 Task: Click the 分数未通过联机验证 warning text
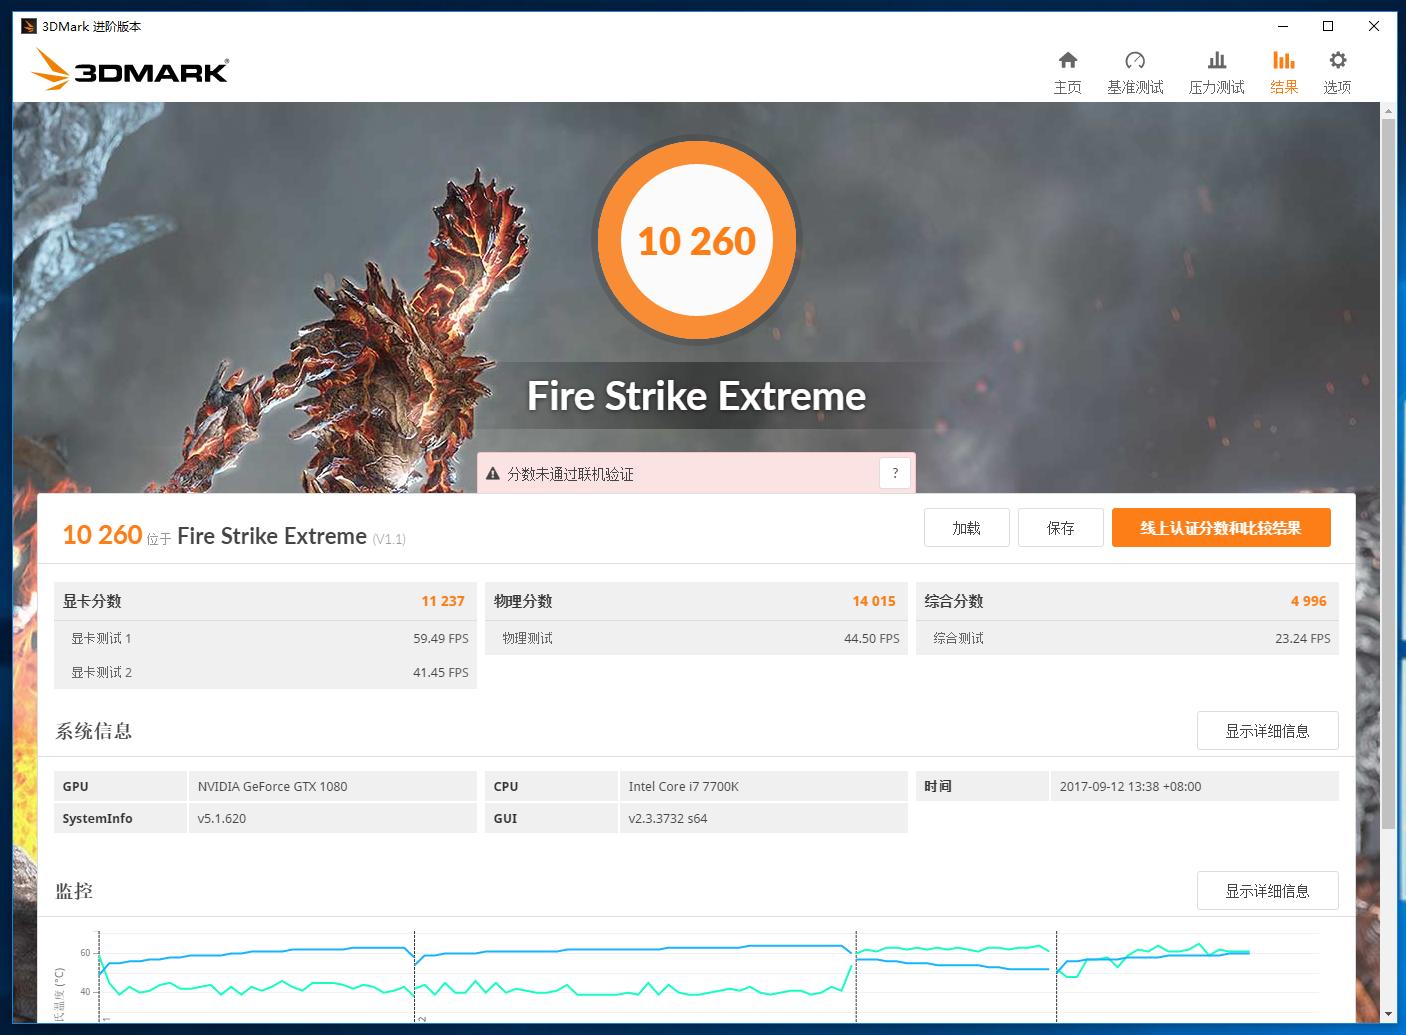[570, 474]
